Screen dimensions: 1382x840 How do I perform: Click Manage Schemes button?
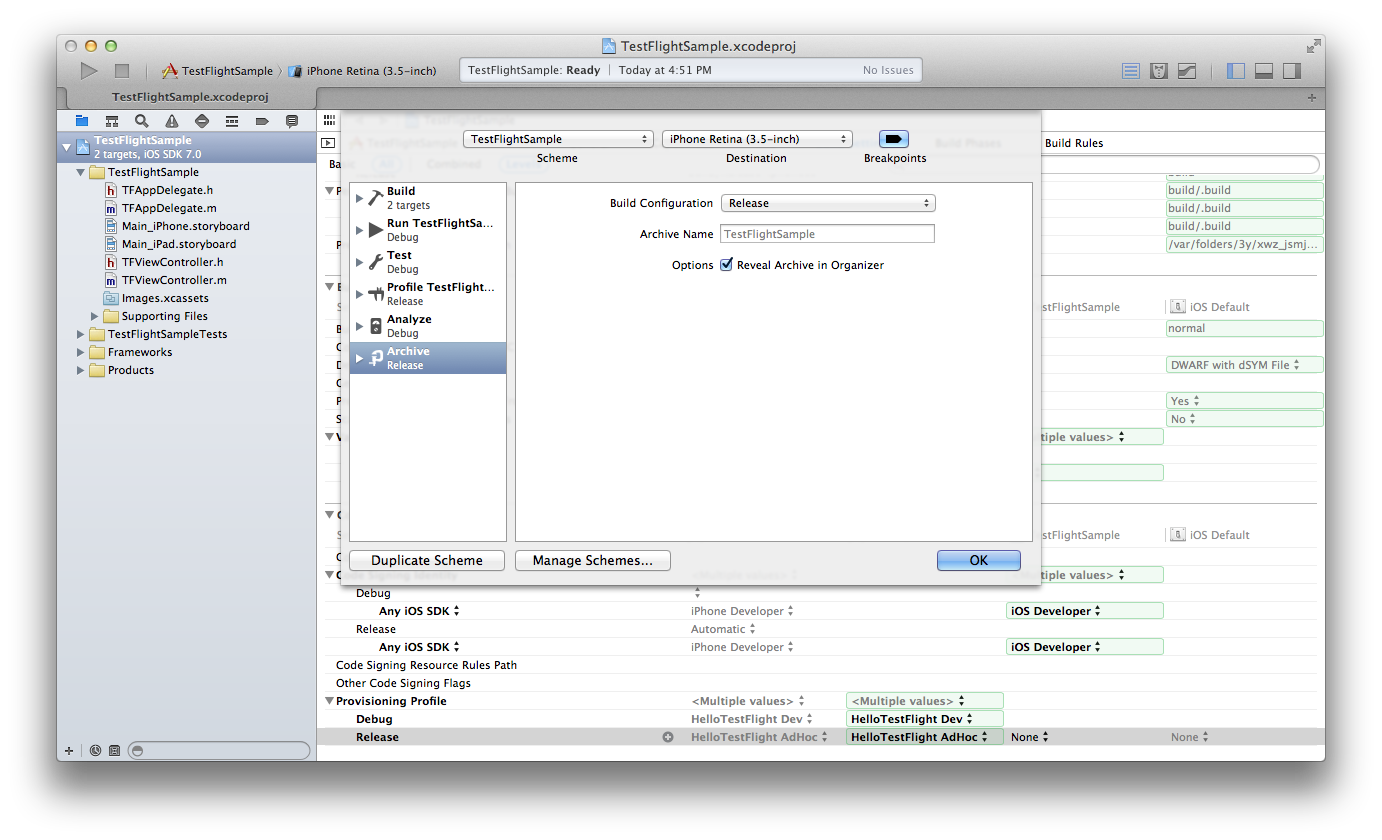coord(593,560)
